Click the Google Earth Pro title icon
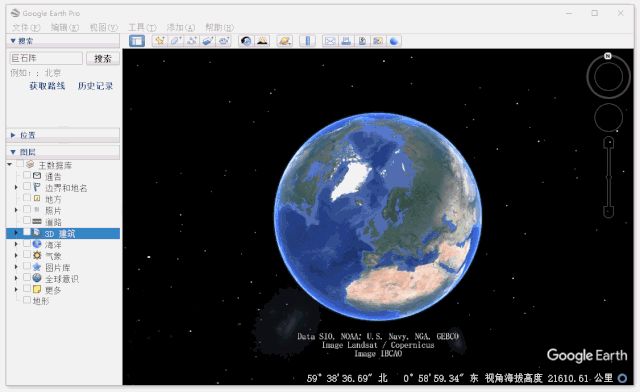Screen dimensions: 640x392 click(15, 13)
